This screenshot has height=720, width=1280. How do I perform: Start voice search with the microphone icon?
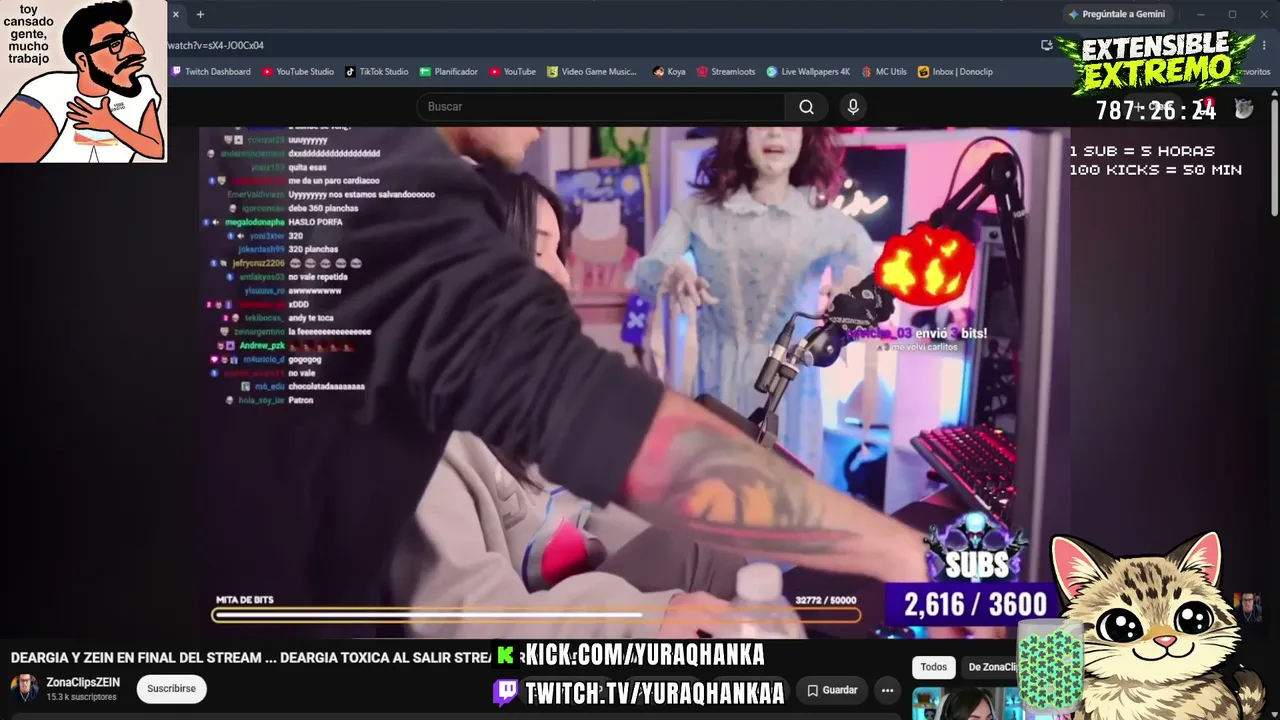(852, 107)
